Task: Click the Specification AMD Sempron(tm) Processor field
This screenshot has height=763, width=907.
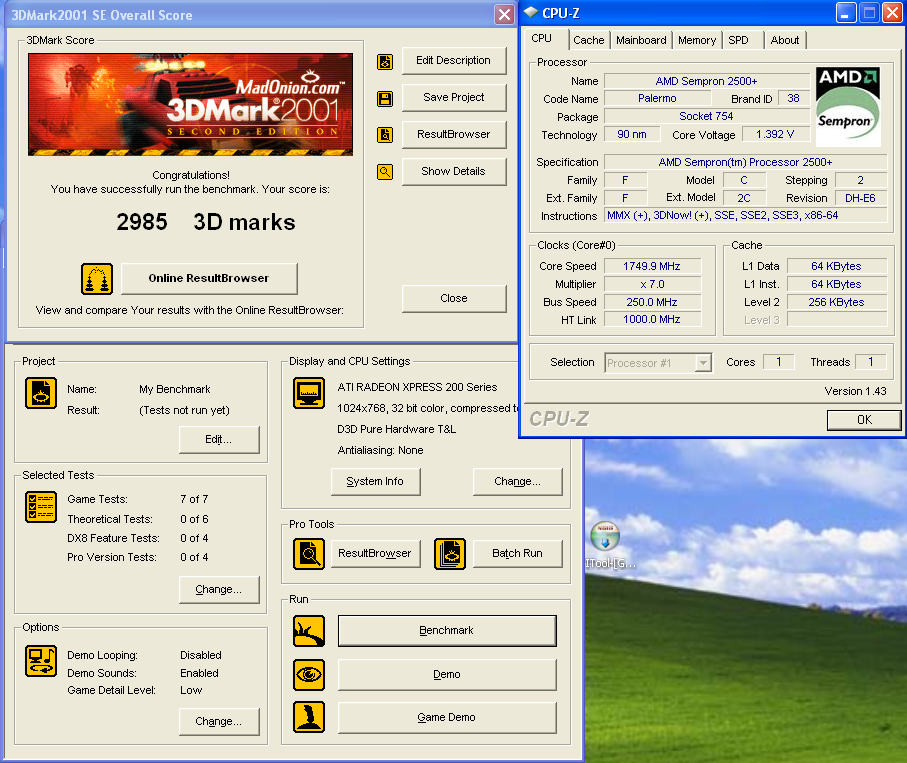Action: [745, 163]
